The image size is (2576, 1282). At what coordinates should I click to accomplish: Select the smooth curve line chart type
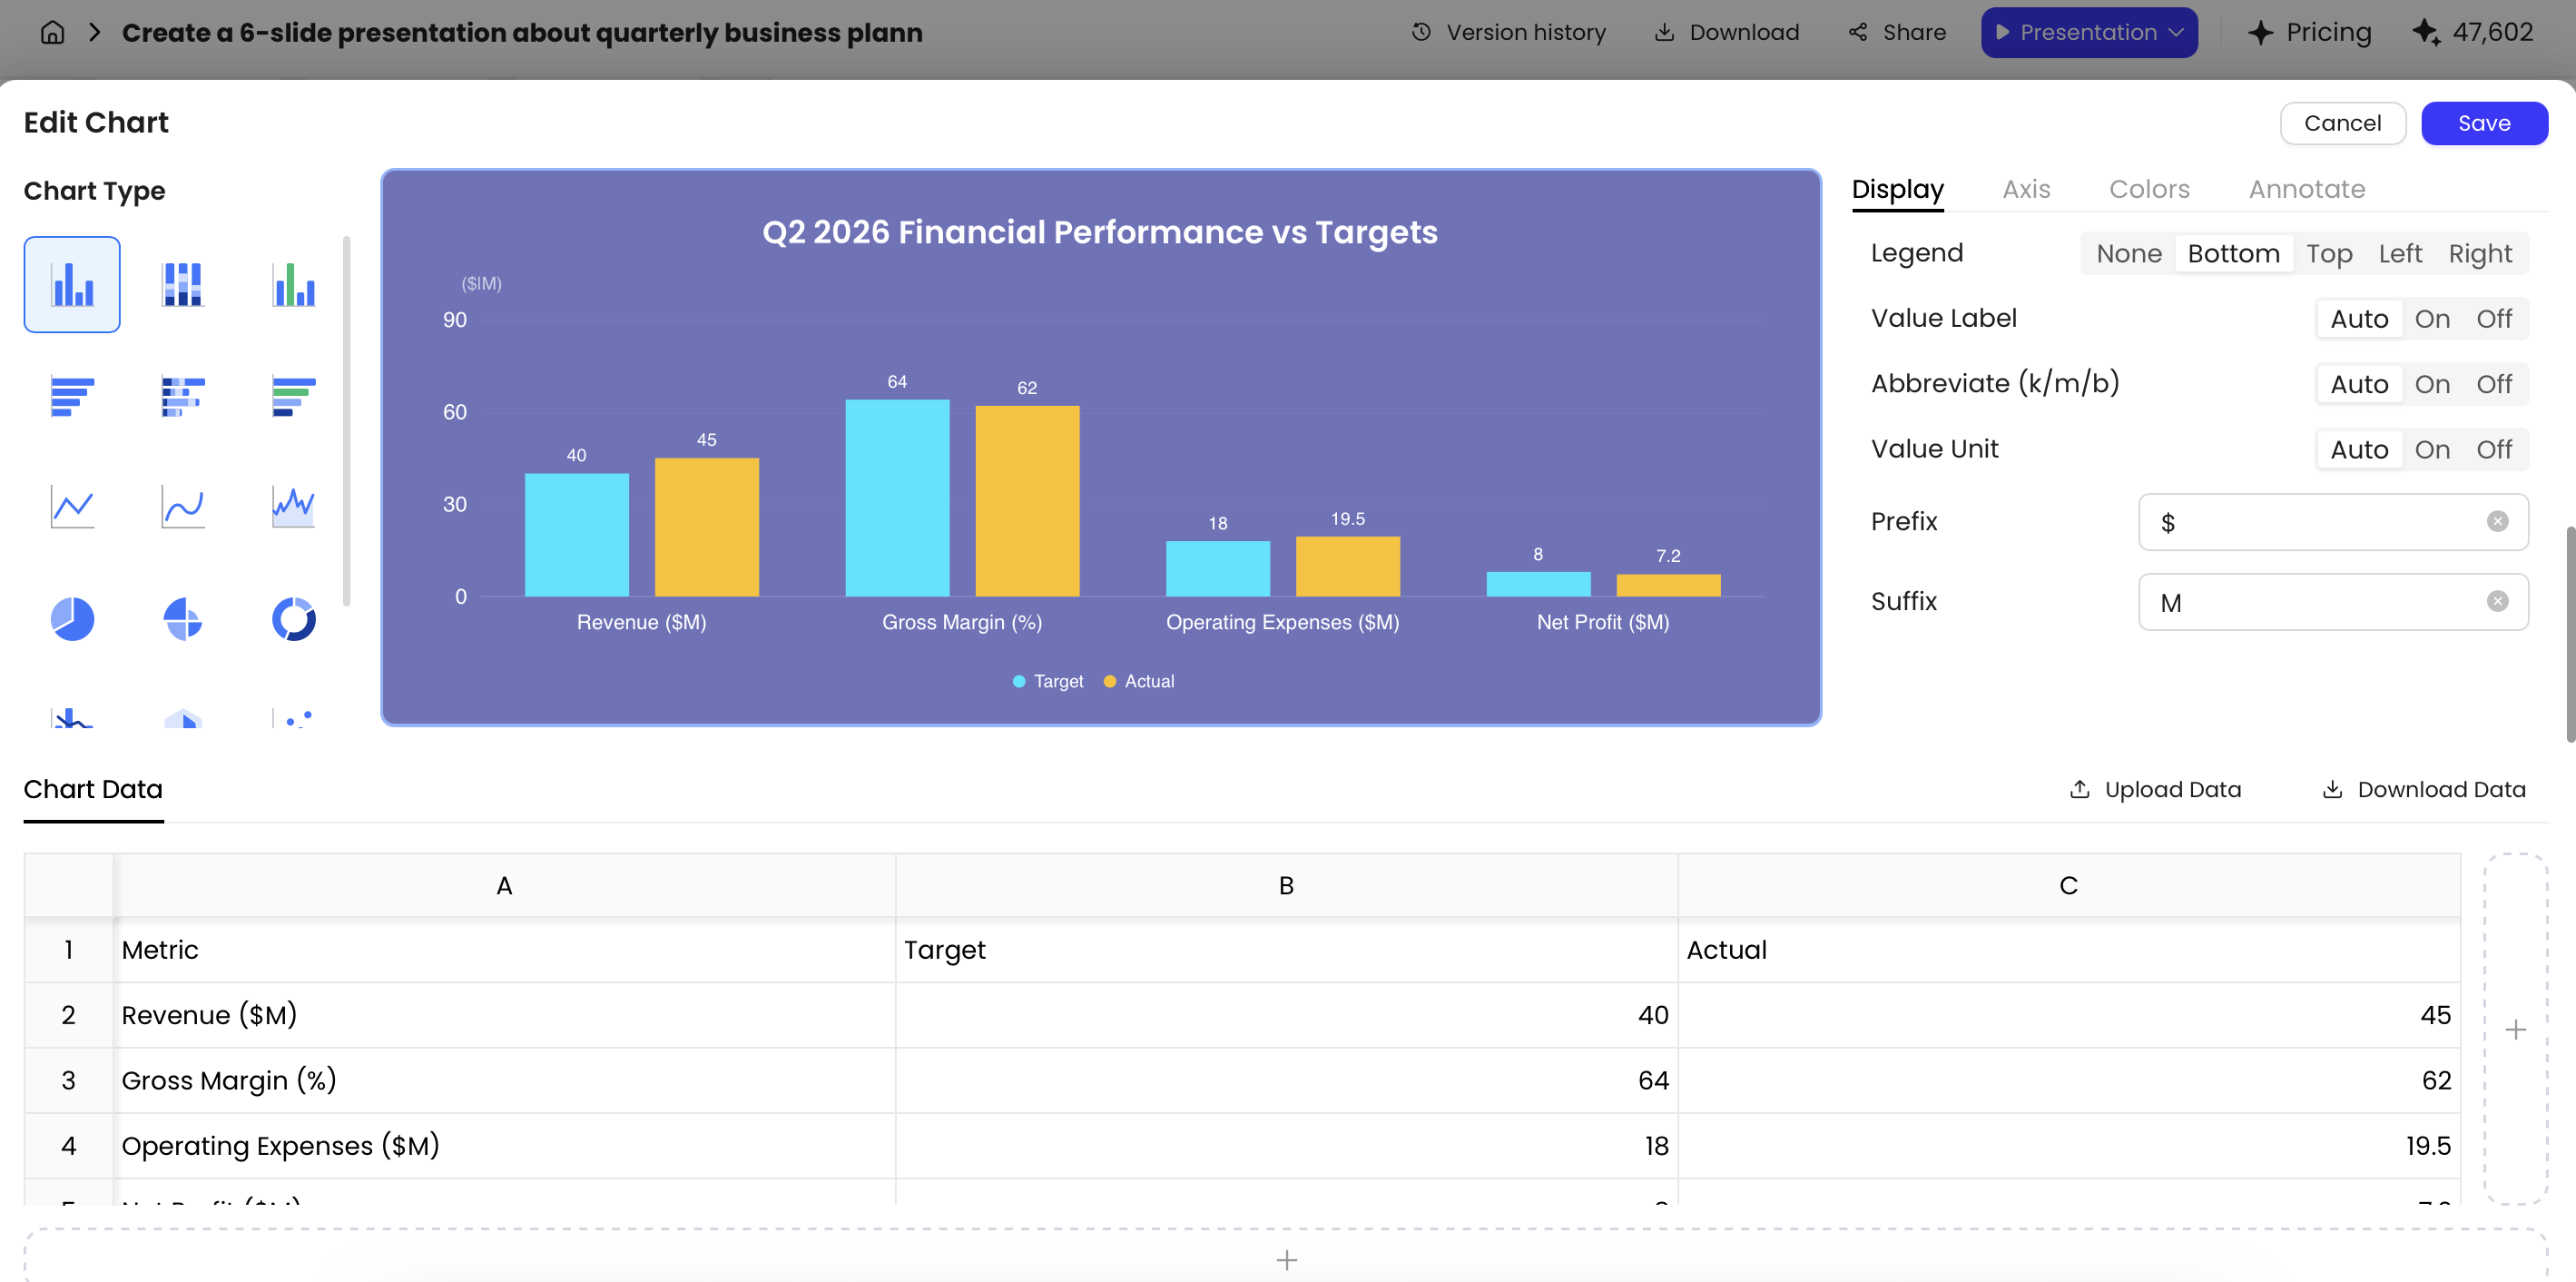pos(182,507)
